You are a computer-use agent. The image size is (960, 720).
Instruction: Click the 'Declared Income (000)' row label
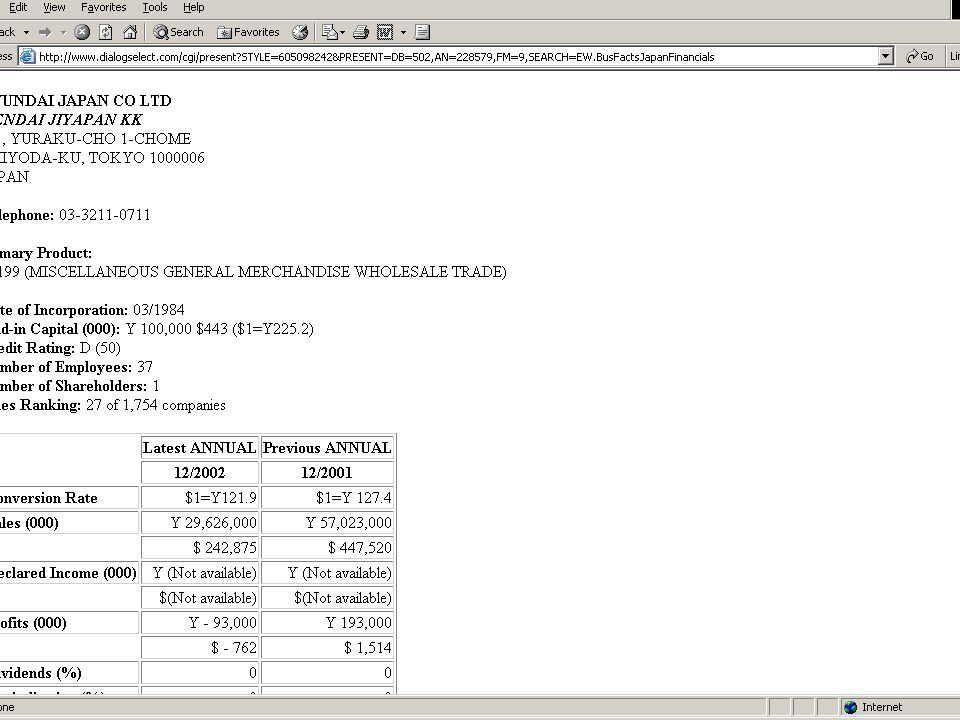pos(68,573)
